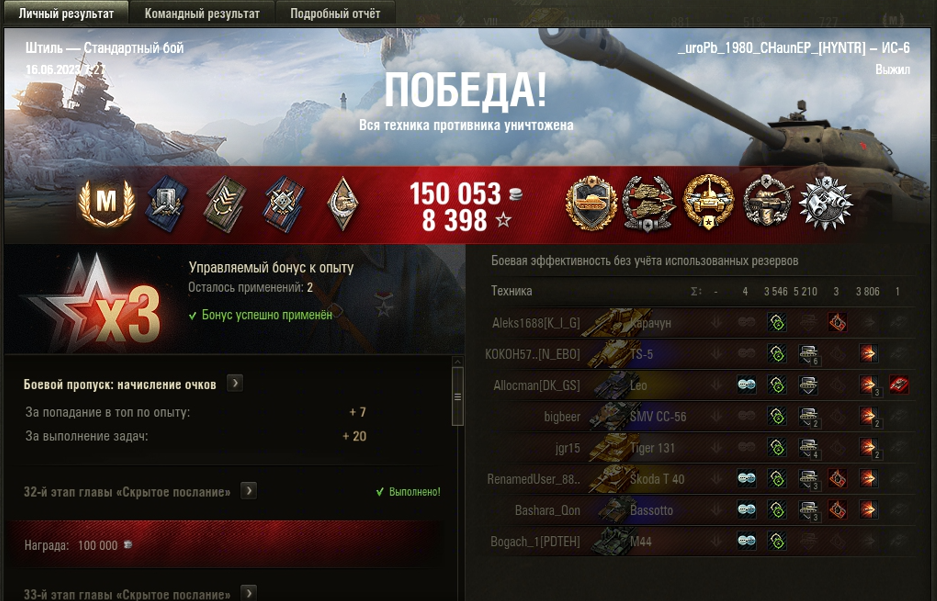937x601 pixels.
Task: Click the blue ribbon award with the pillar emblem
Action: pyautogui.click(x=166, y=204)
